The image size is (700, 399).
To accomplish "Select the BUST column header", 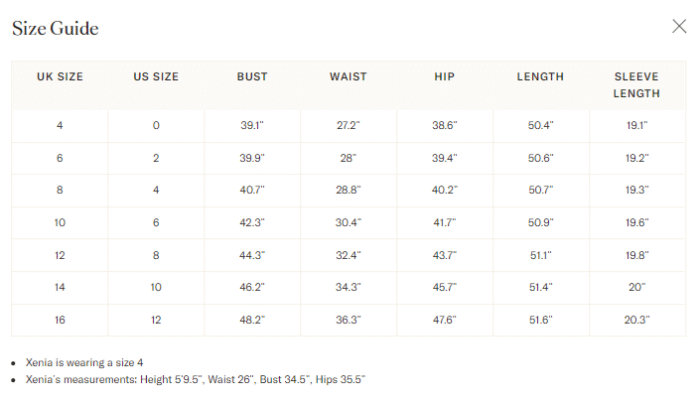I will [252, 77].
